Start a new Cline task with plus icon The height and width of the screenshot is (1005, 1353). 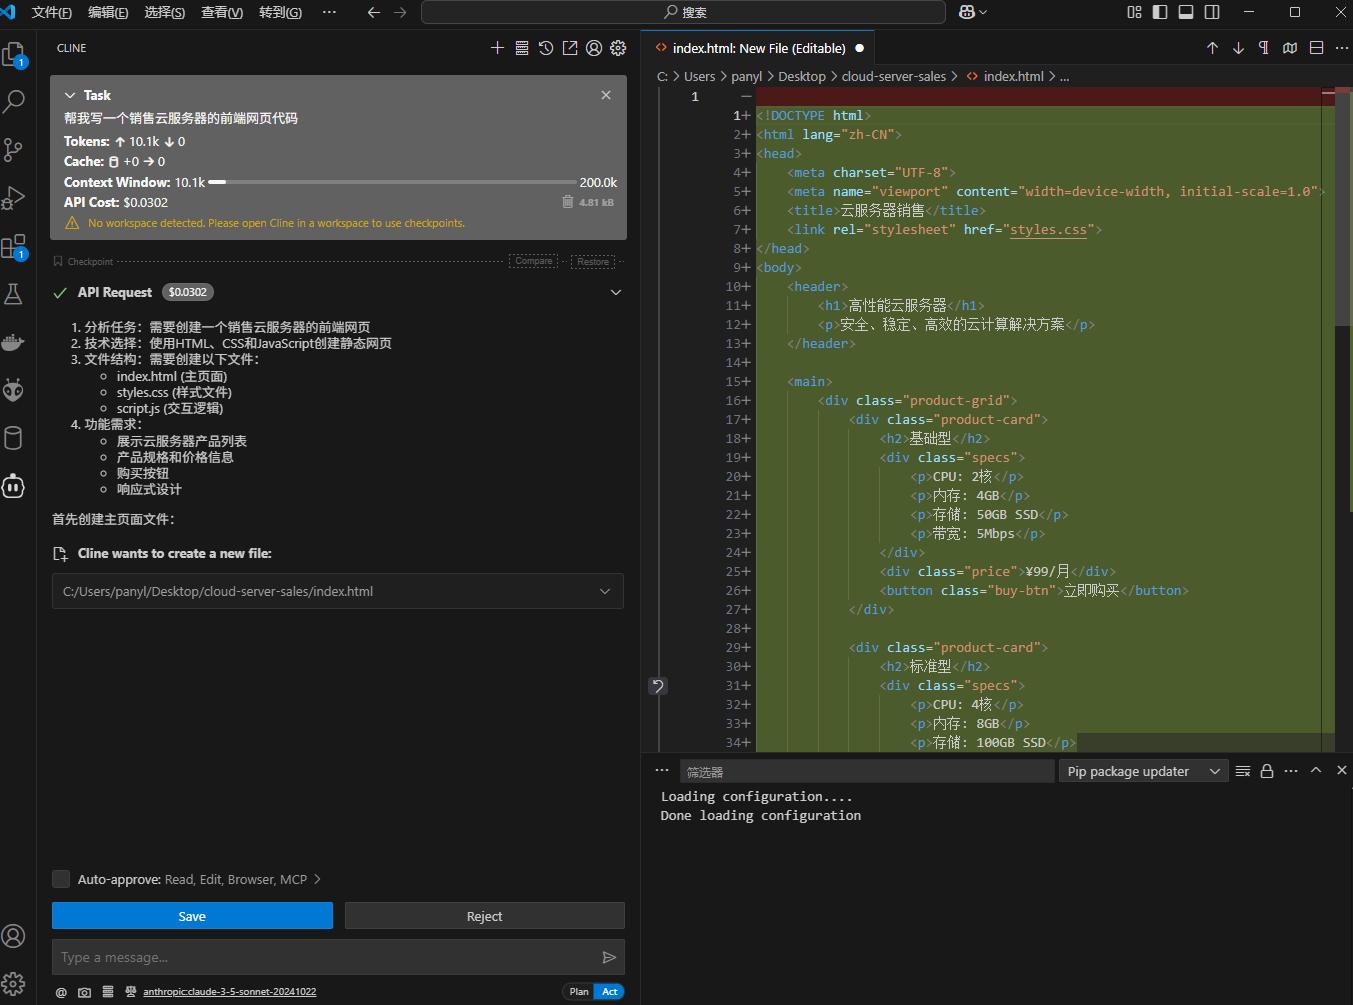tap(497, 48)
